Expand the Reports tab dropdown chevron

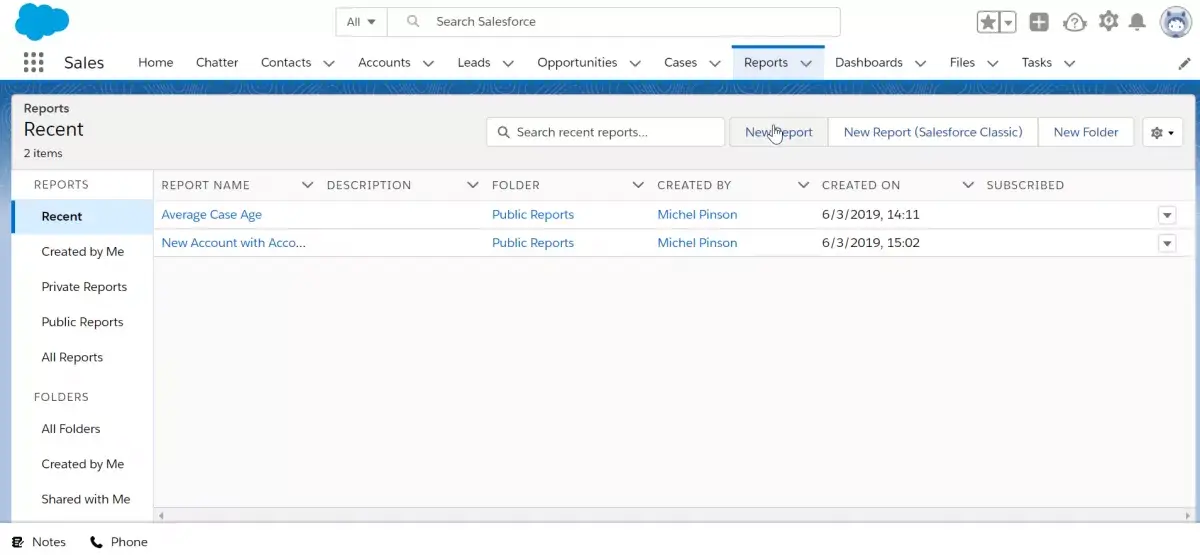[x=806, y=63]
